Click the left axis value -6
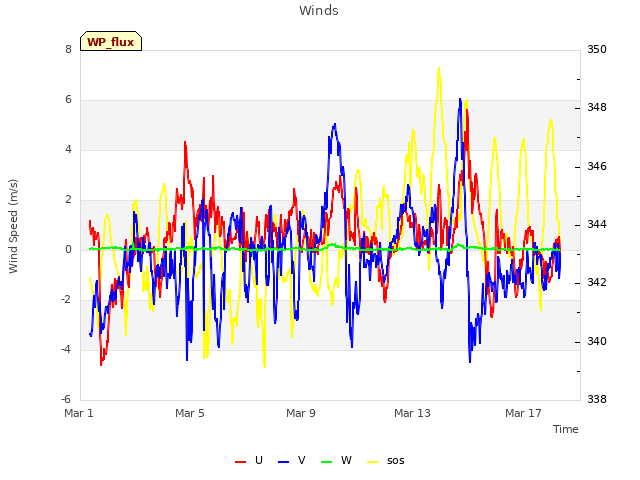This screenshot has width=640, height=480. point(66,399)
